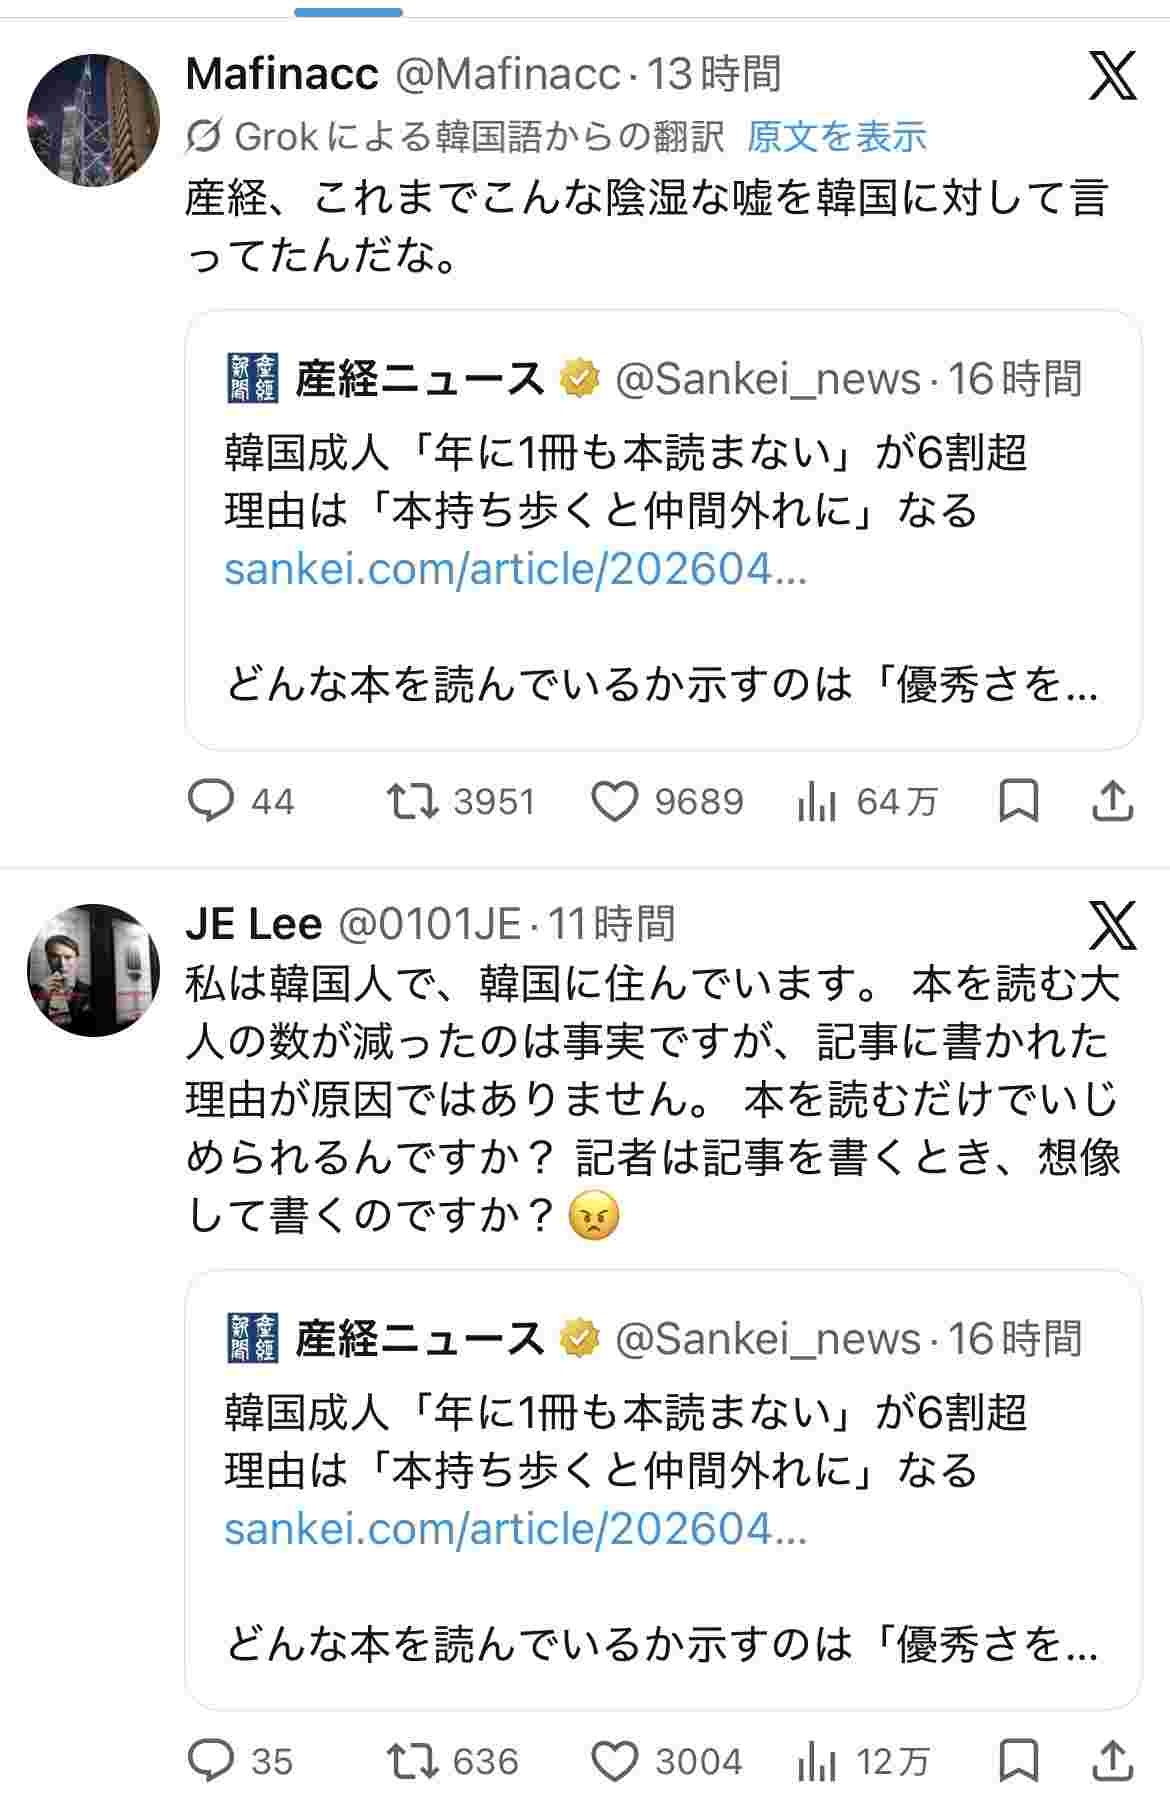
Task: Open @Sankei_news handle in first quote
Action: tap(767, 380)
